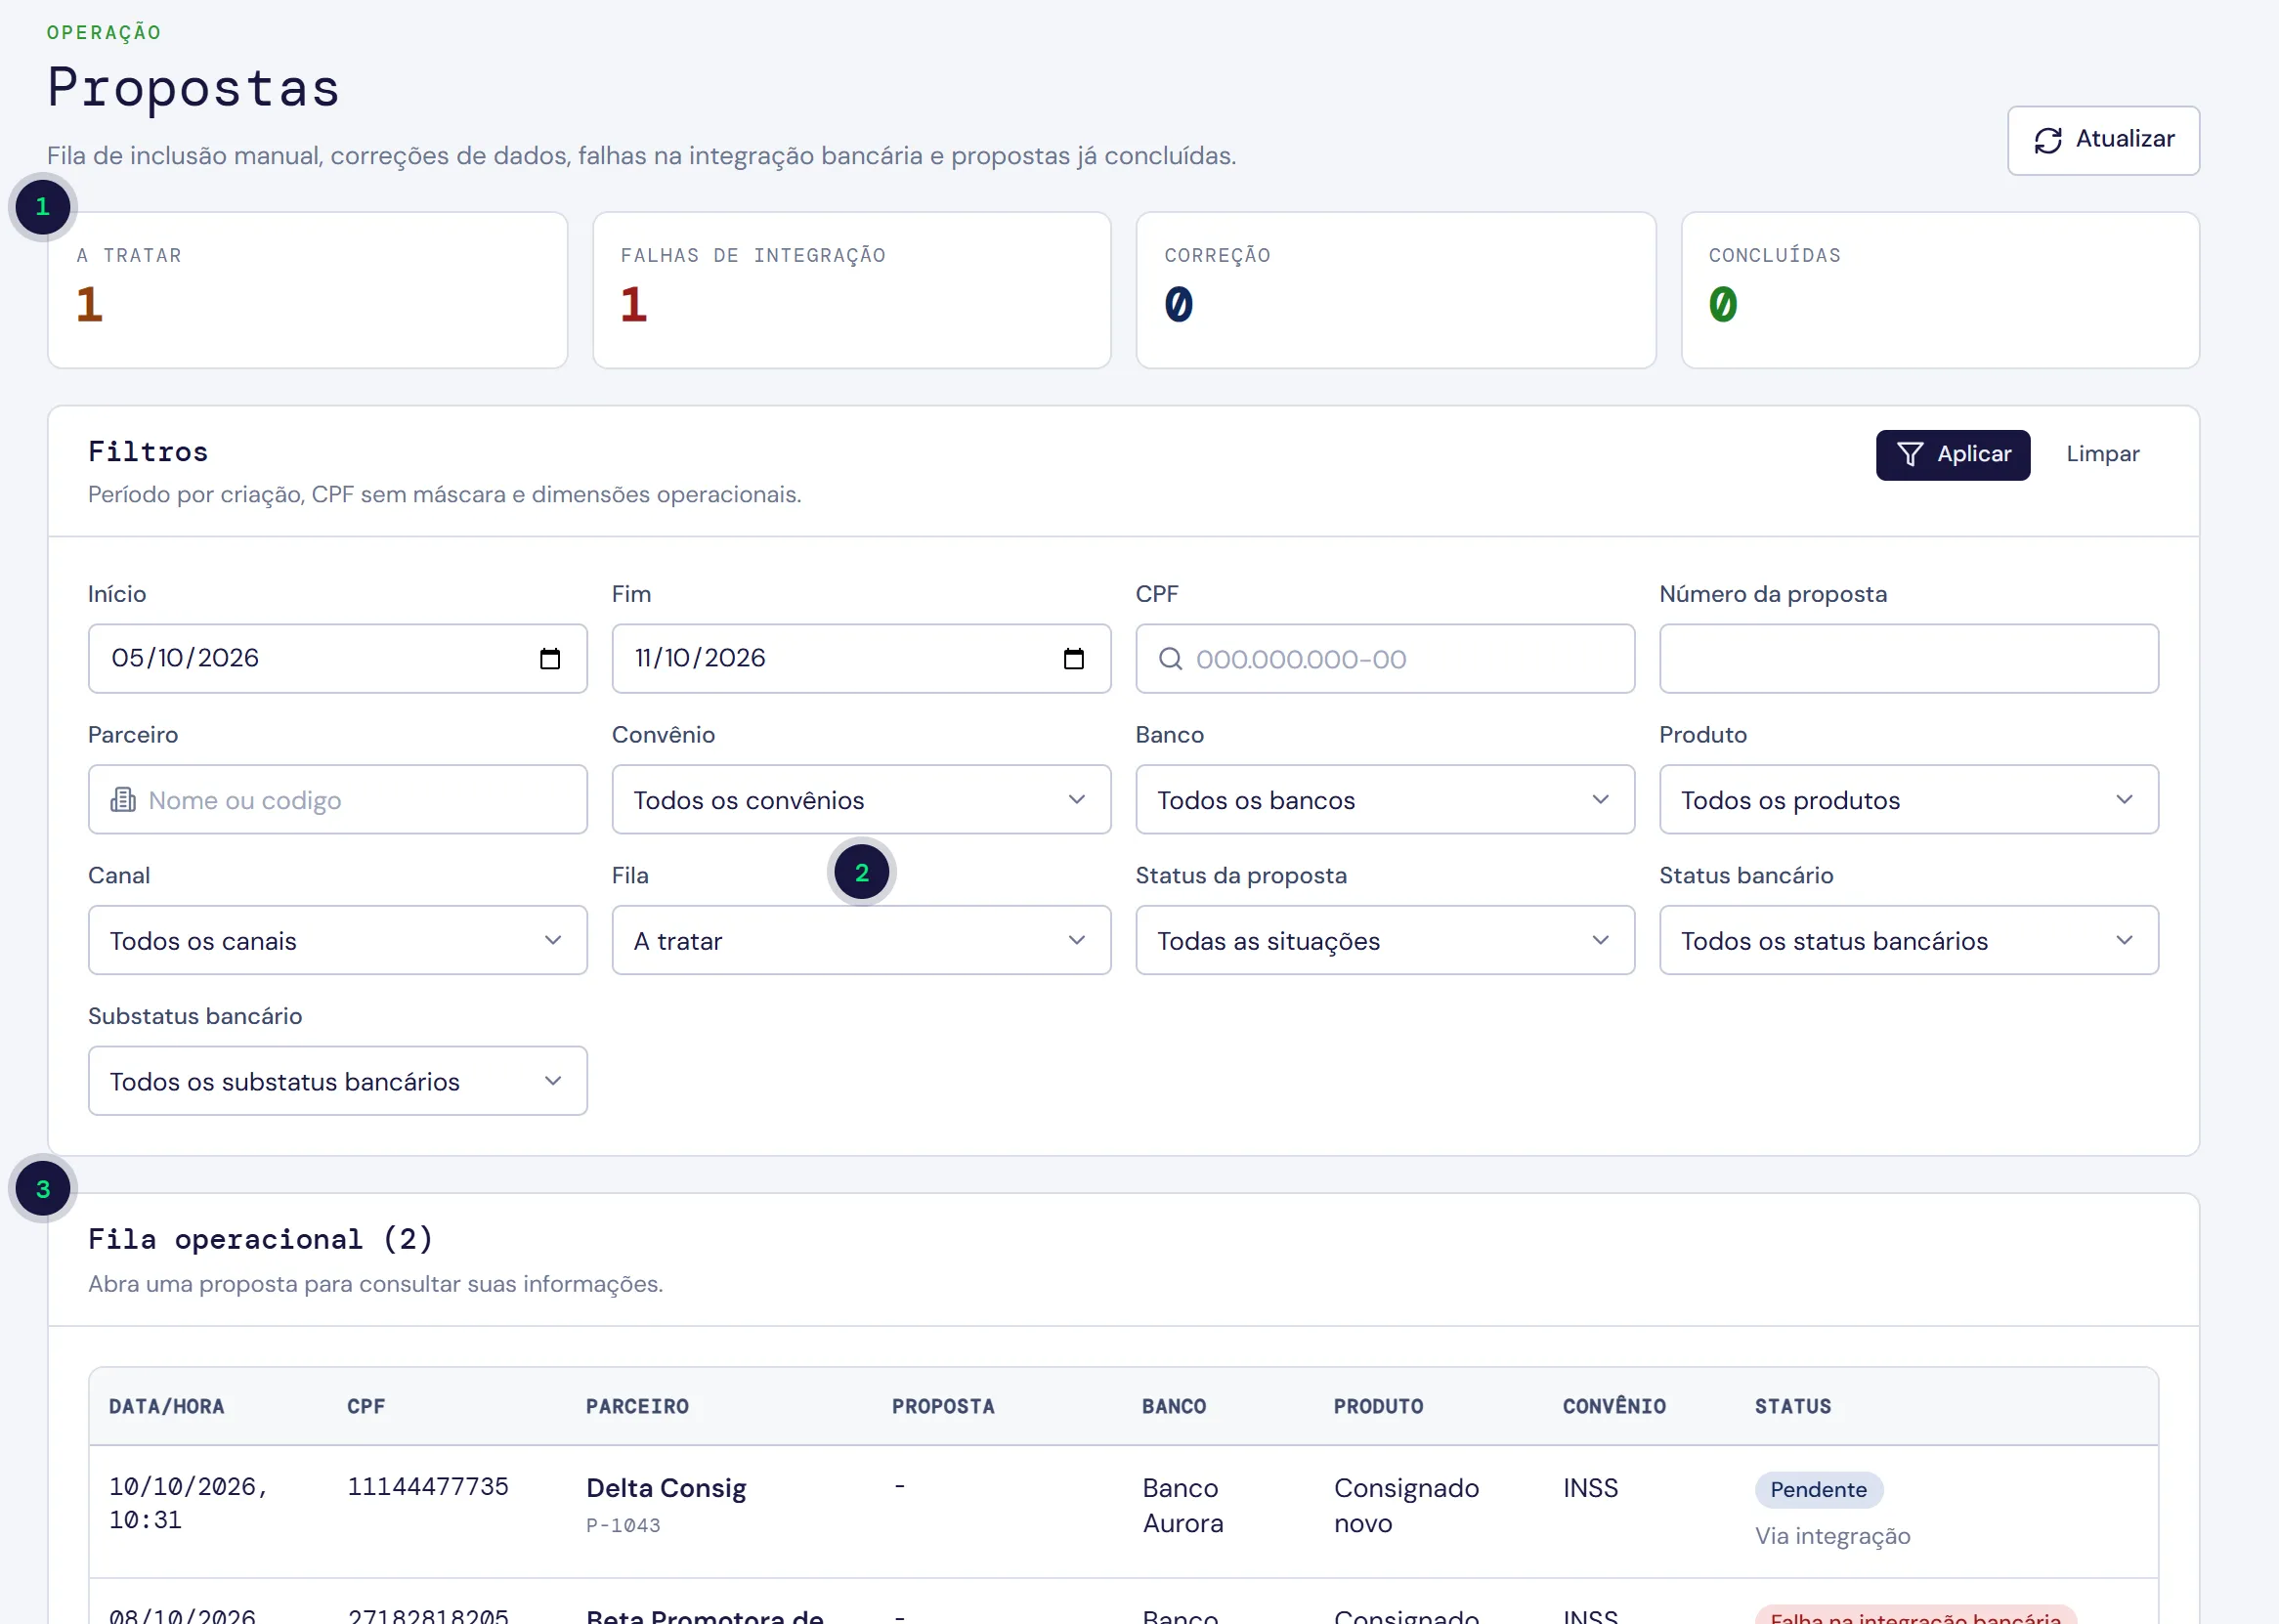
Task: Open the Status bancário dropdown
Action: pyautogui.click(x=1908, y=941)
